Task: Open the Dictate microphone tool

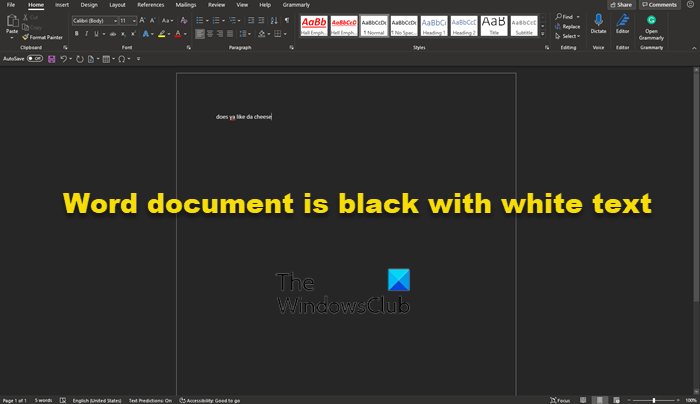Action: (x=598, y=23)
